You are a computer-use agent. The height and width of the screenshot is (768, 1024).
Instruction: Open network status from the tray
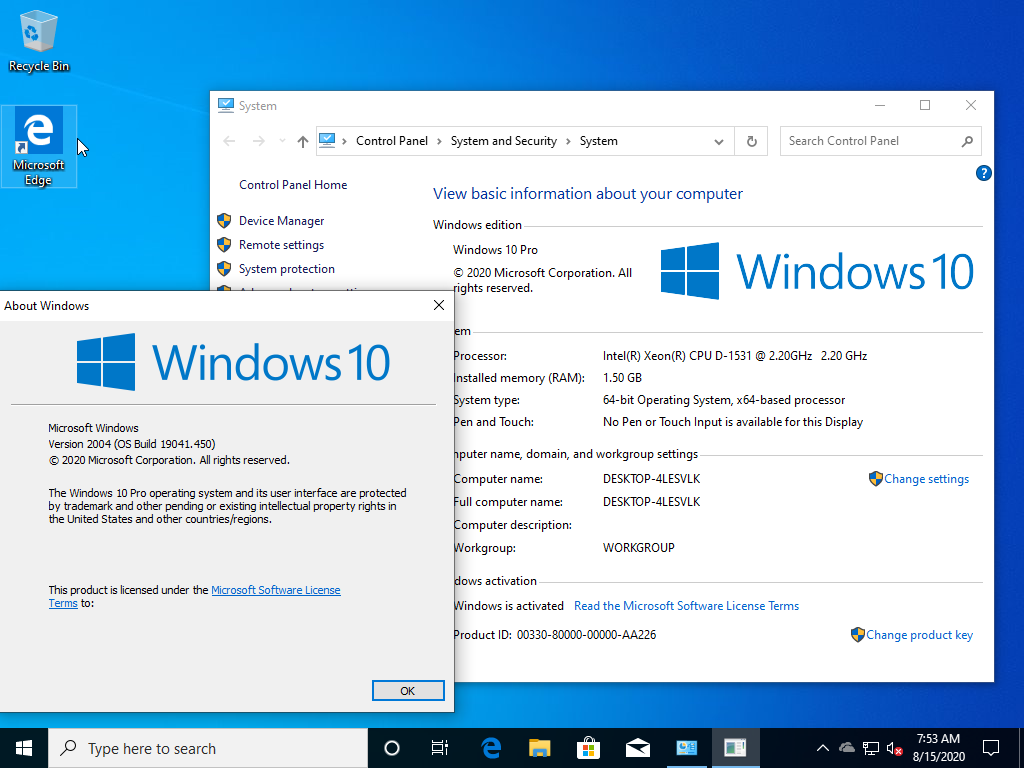pyautogui.click(x=871, y=748)
